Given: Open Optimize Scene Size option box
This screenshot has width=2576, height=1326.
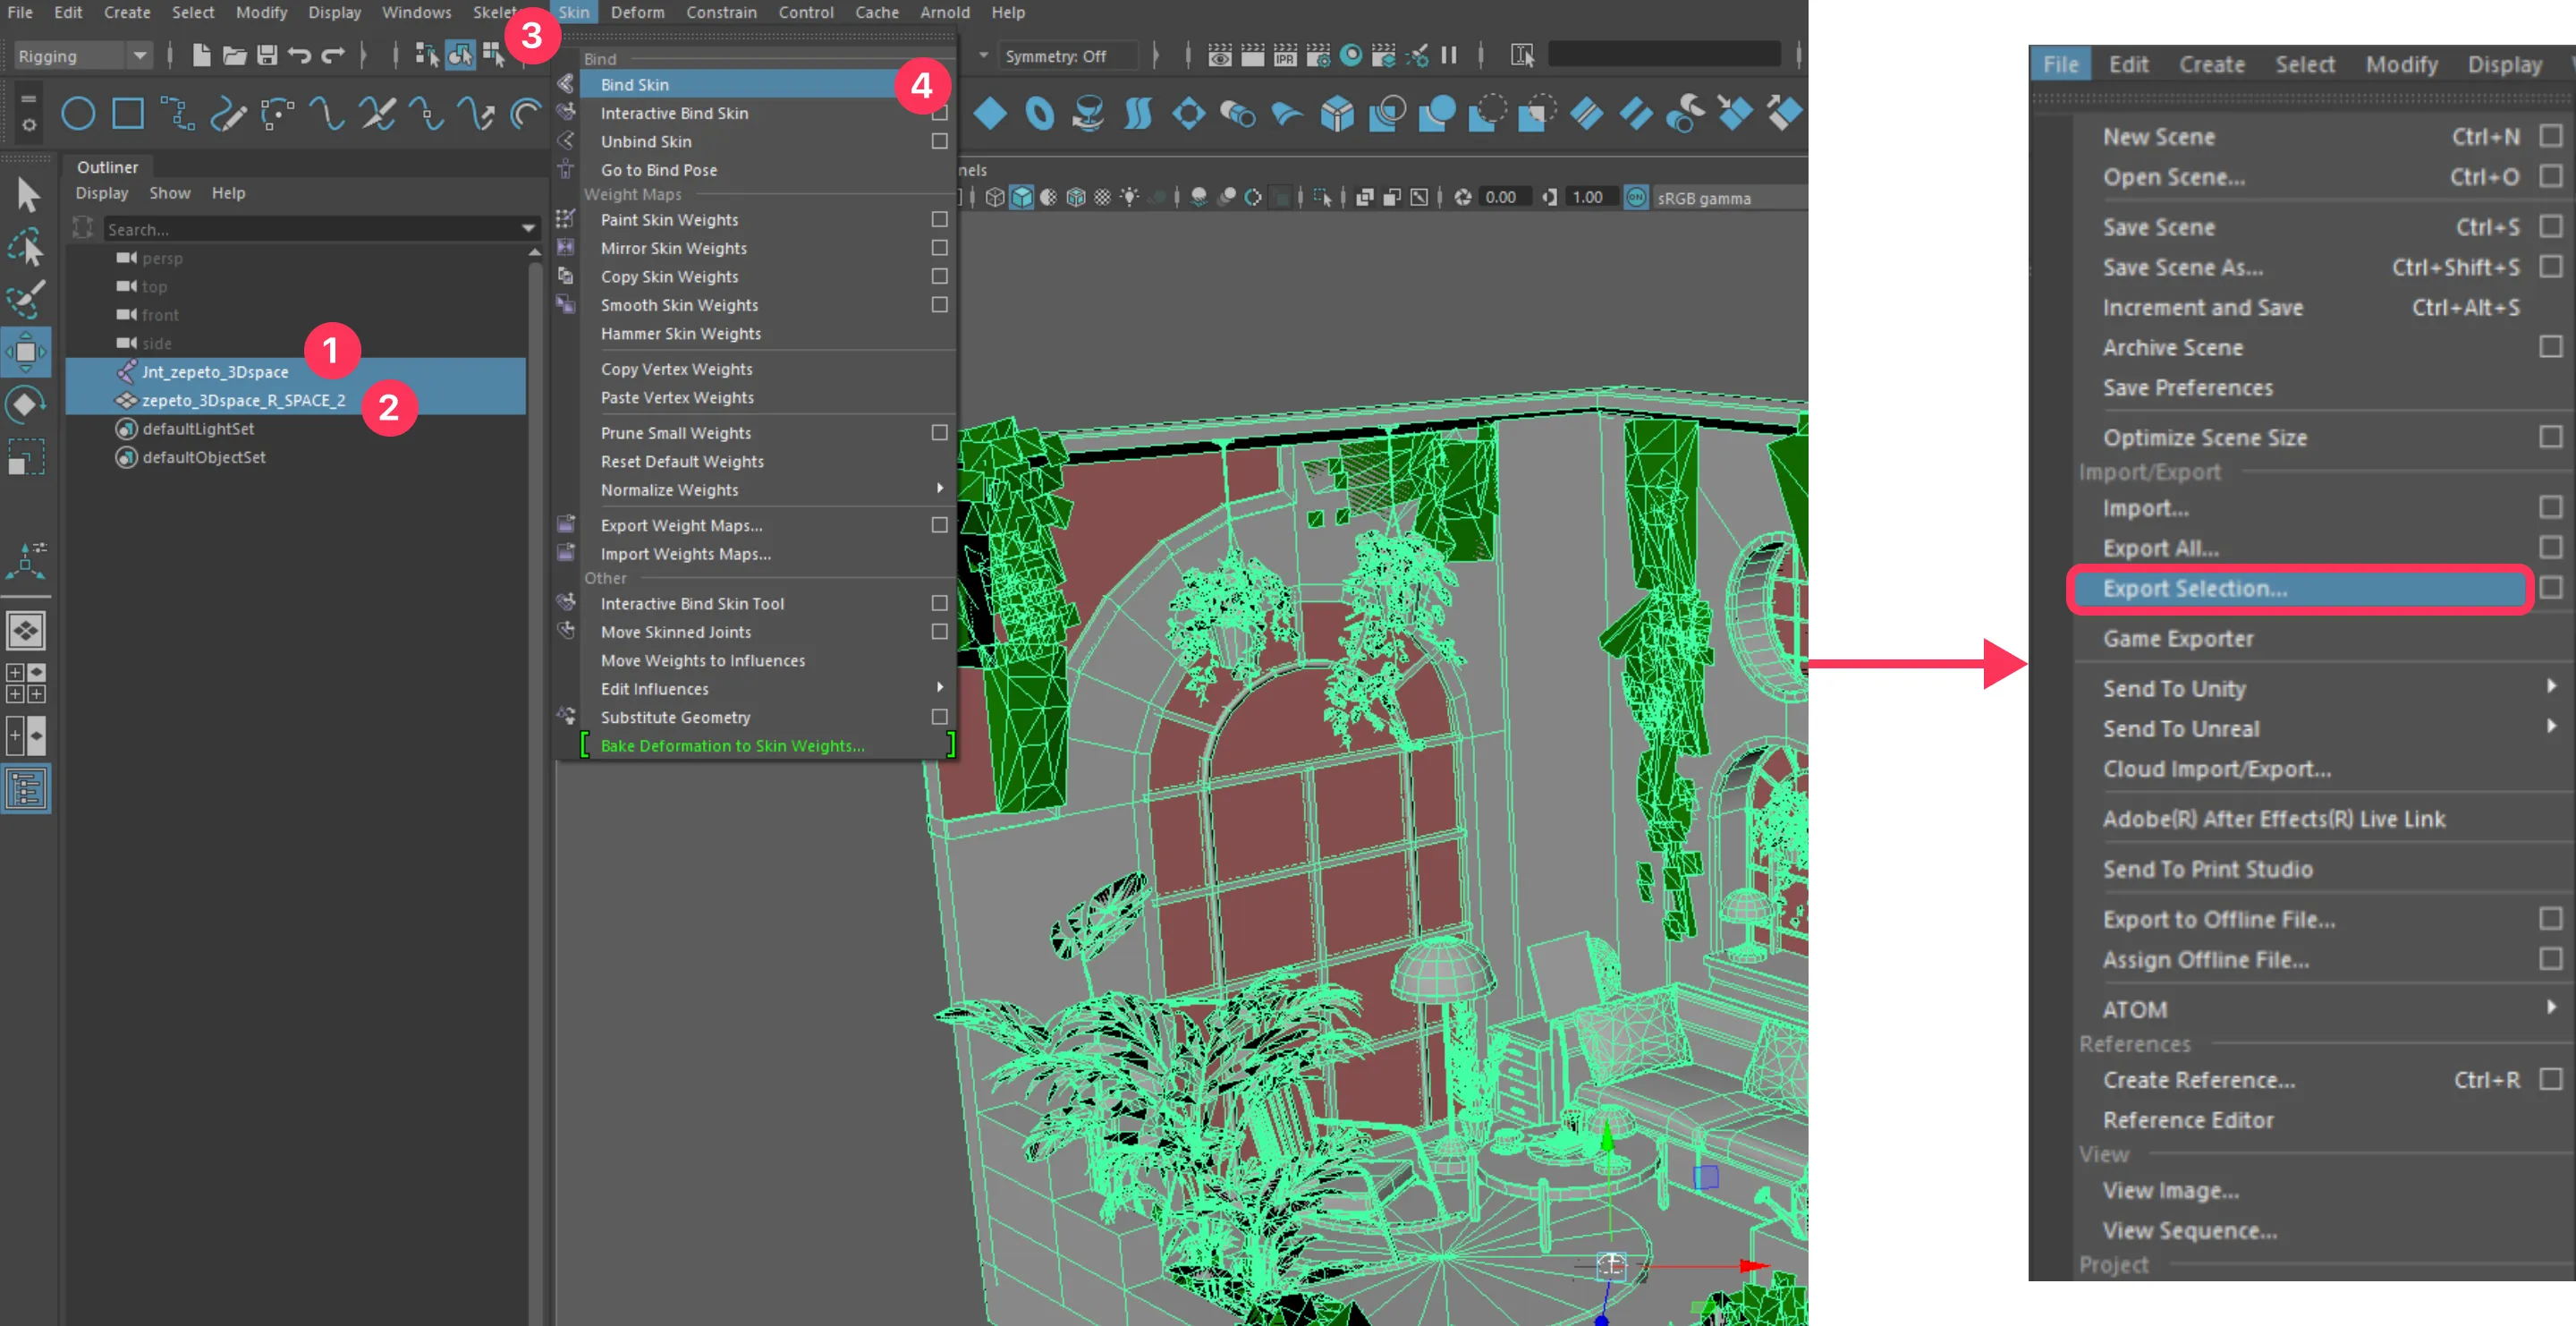Looking at the screenshot, I should pyautogui.click(x=2551, y=437).
